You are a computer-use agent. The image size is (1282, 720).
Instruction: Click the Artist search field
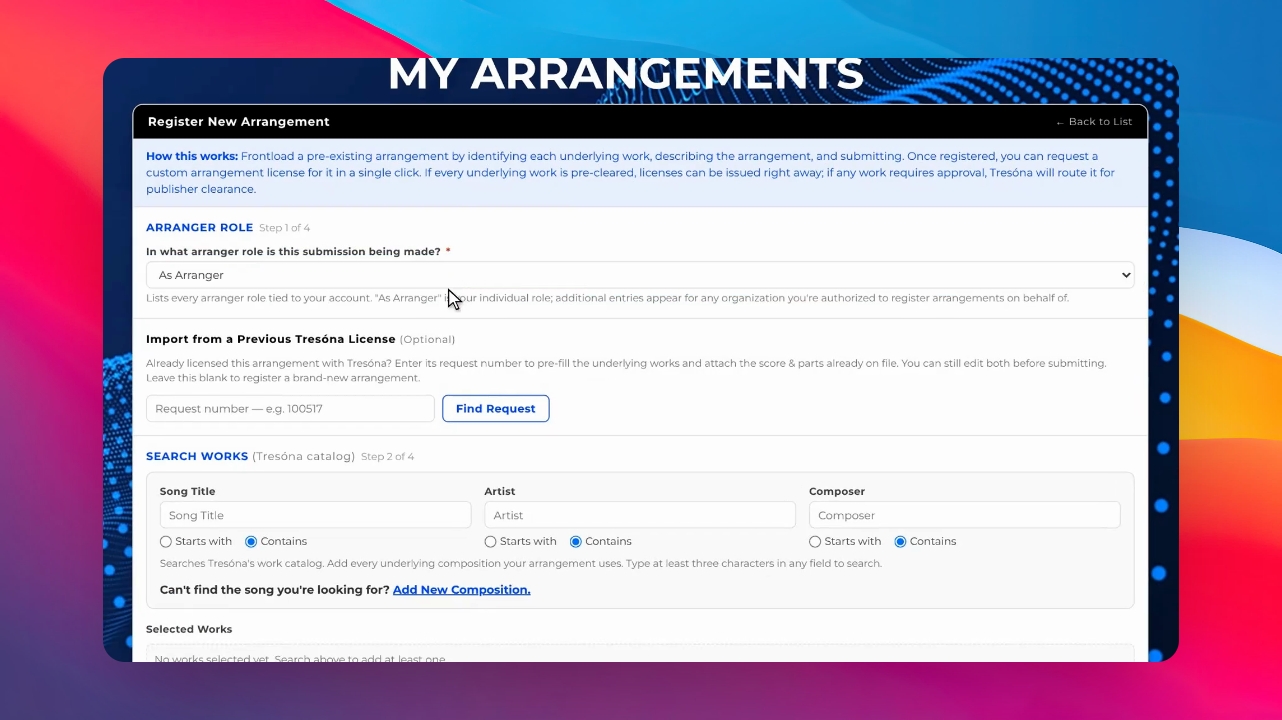640,515
